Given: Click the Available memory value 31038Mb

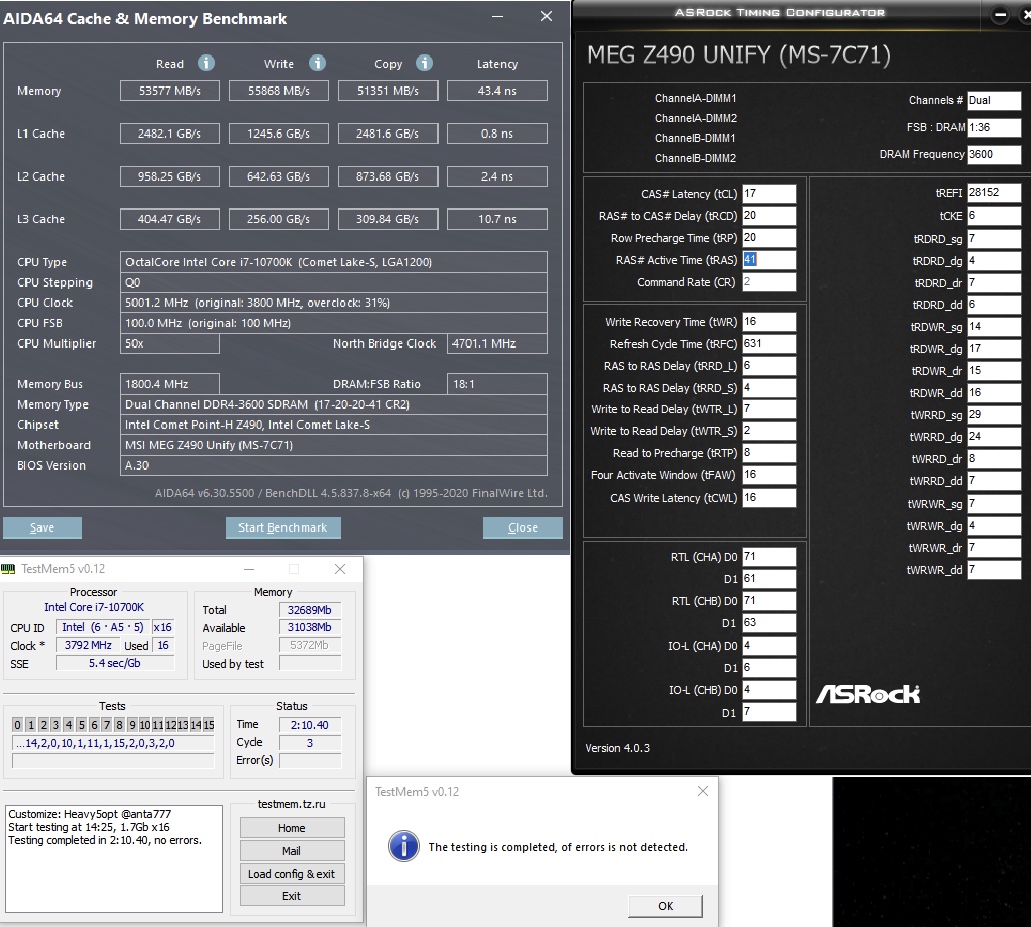Looking at the screenshot, I should coord(310,627).
